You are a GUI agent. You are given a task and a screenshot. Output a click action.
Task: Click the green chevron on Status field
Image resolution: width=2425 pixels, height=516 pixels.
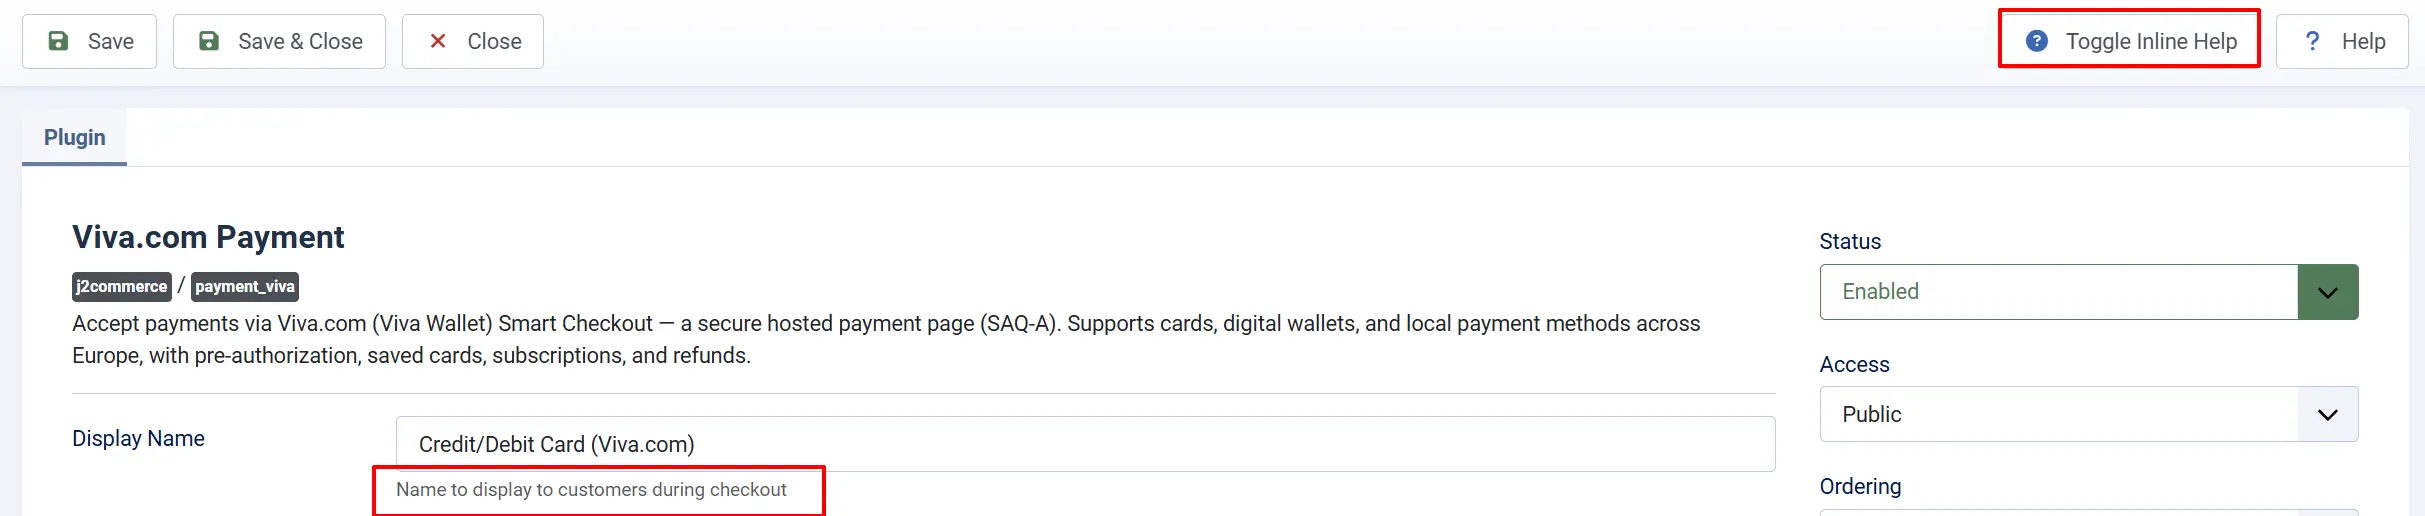tap(2328, 292)
